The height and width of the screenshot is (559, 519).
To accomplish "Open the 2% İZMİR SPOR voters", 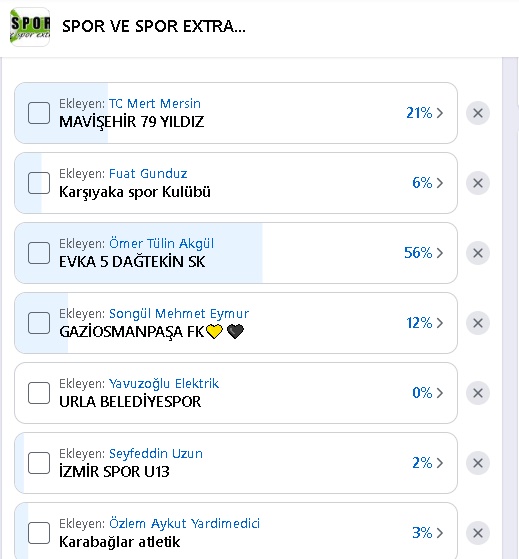I will 440,463.
